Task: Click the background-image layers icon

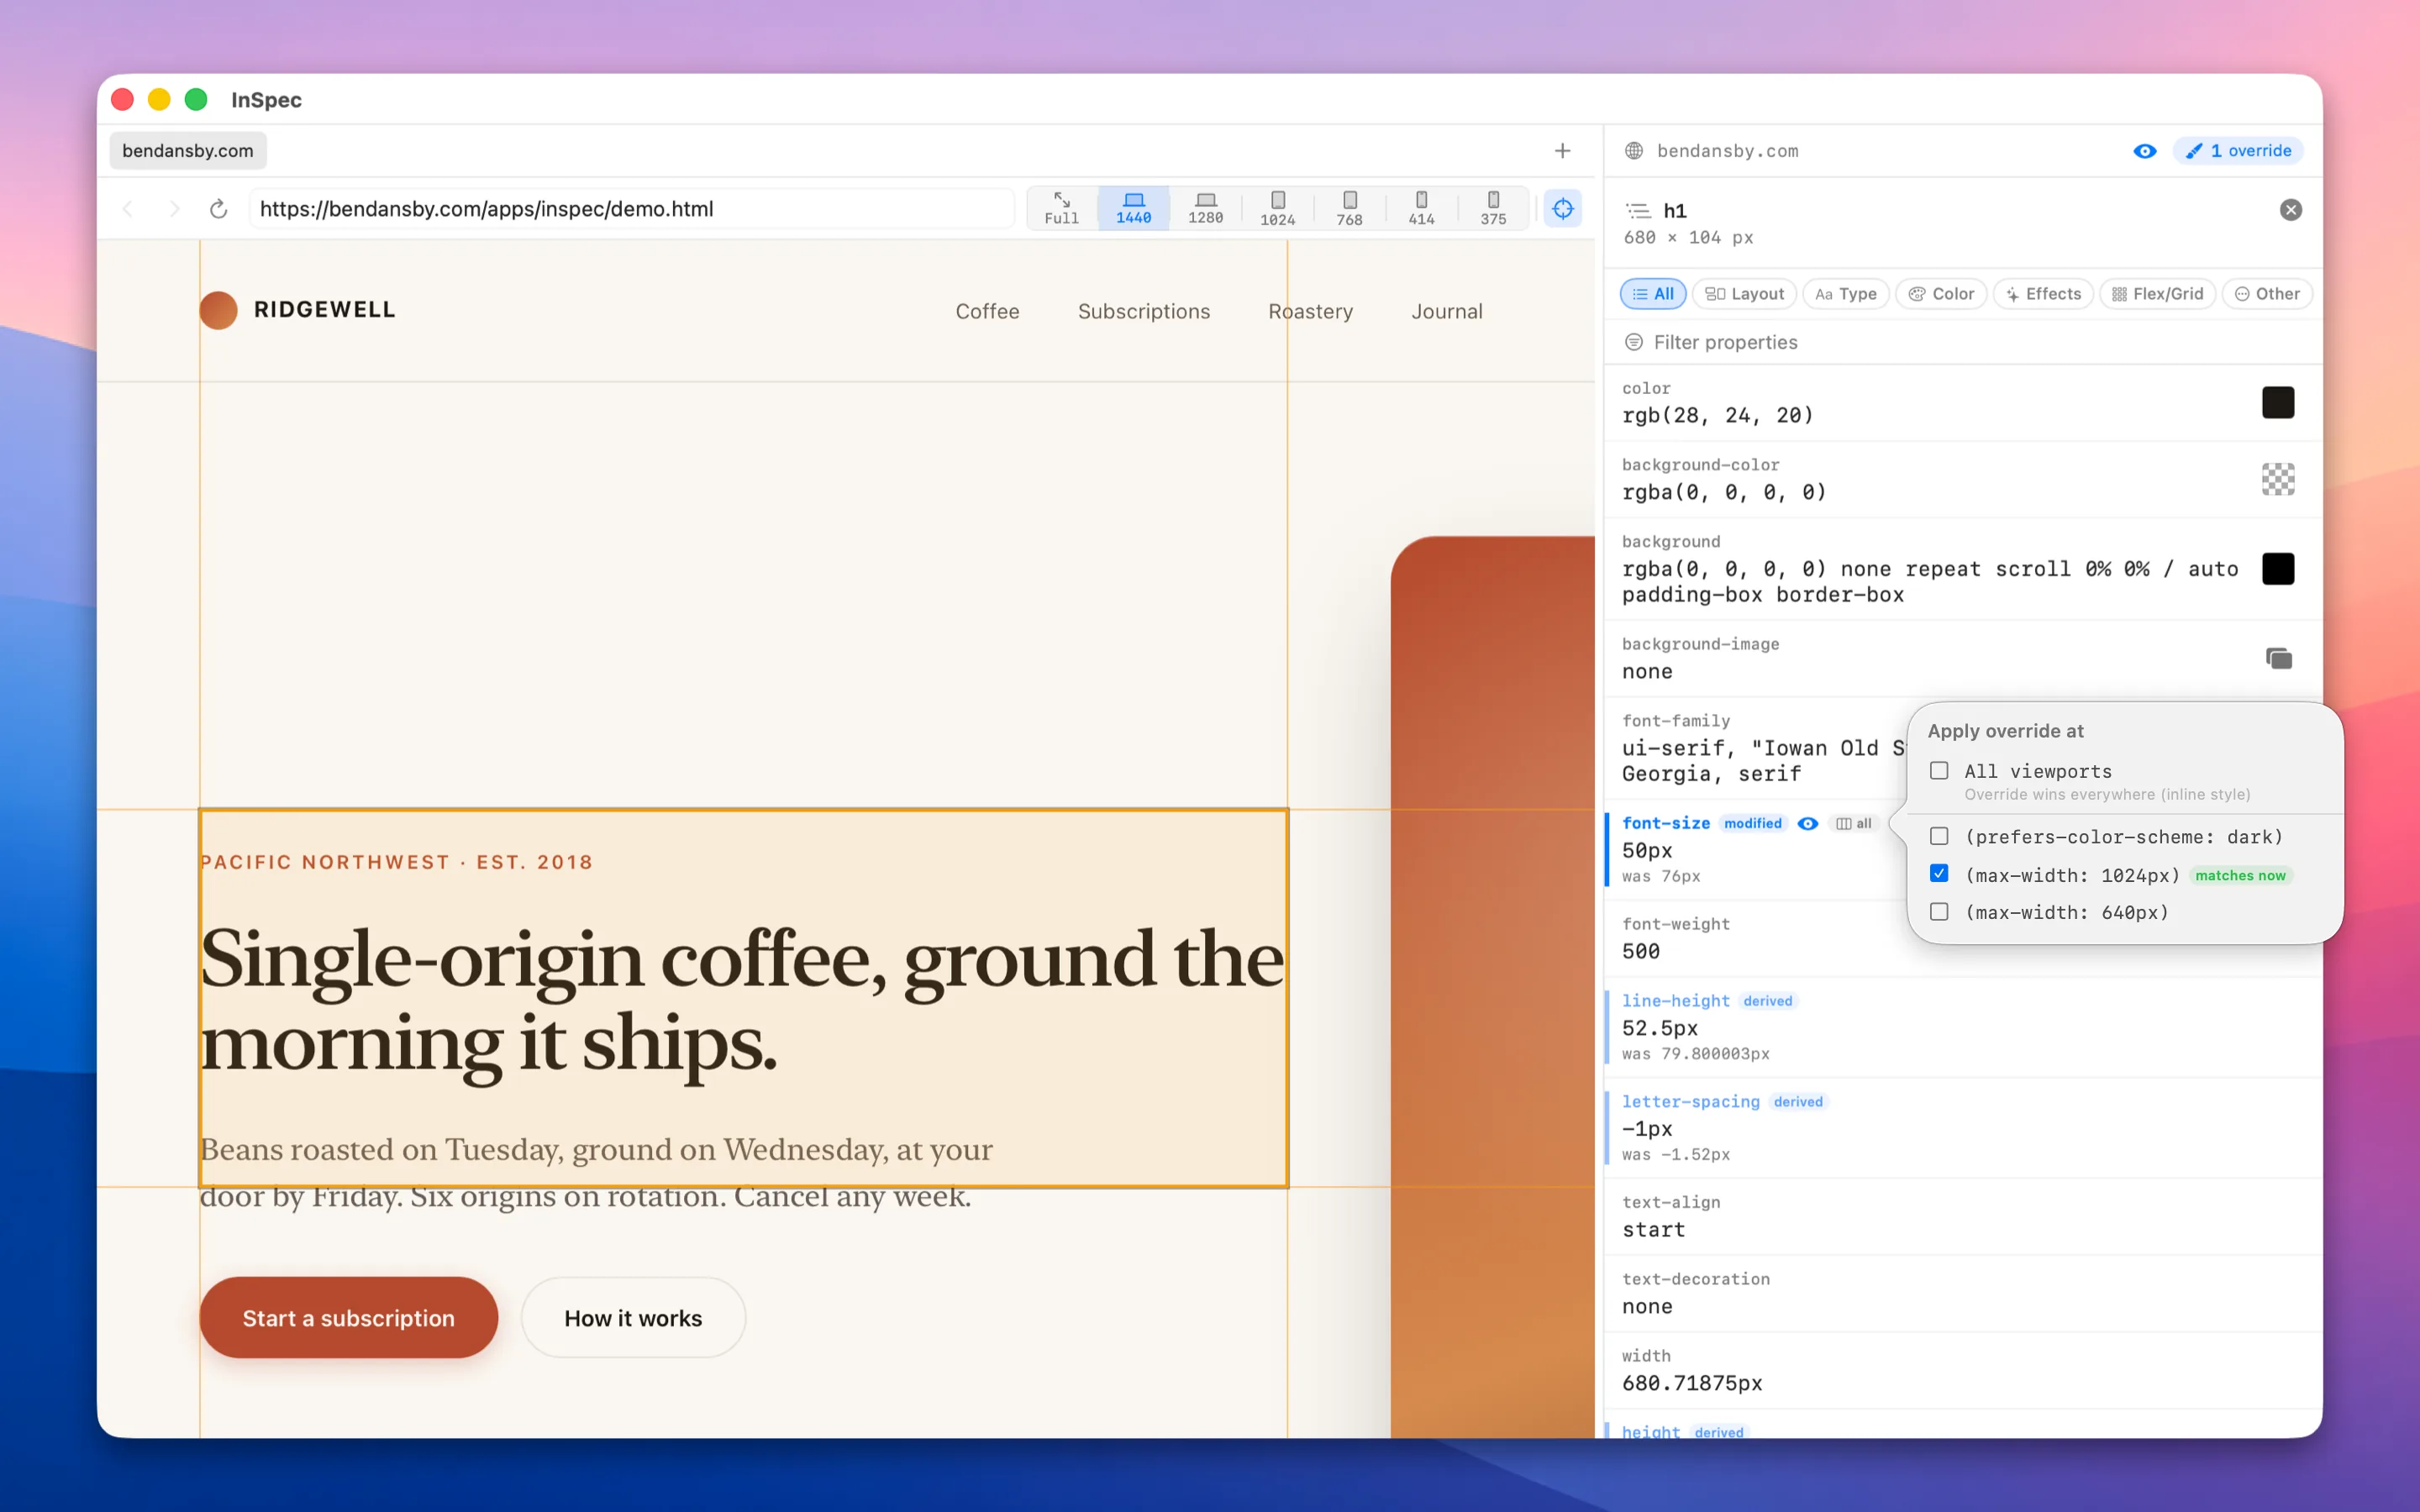Action: pyautogui.click(x=2278, y=658)
